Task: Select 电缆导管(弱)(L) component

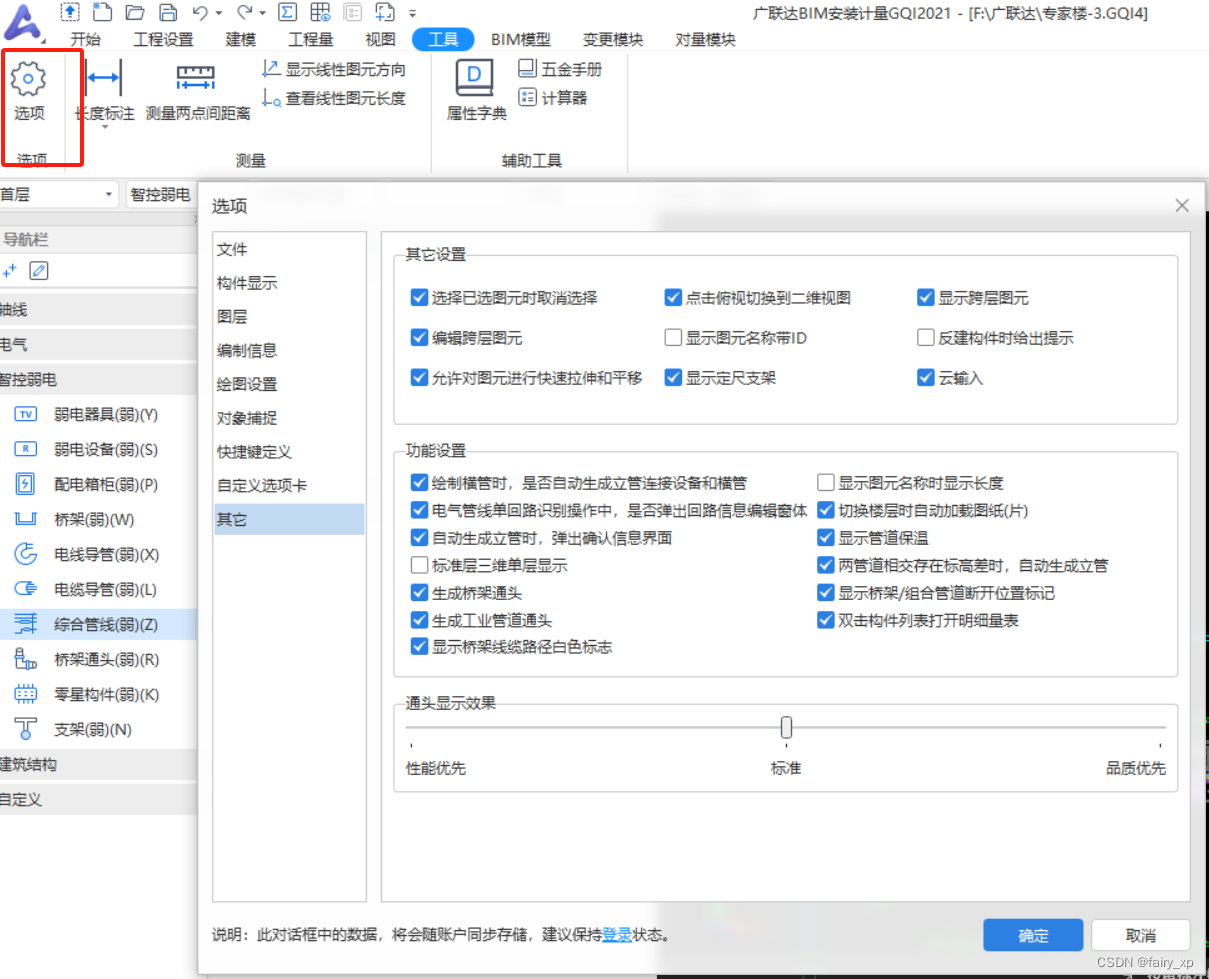Action: point(98,589)
